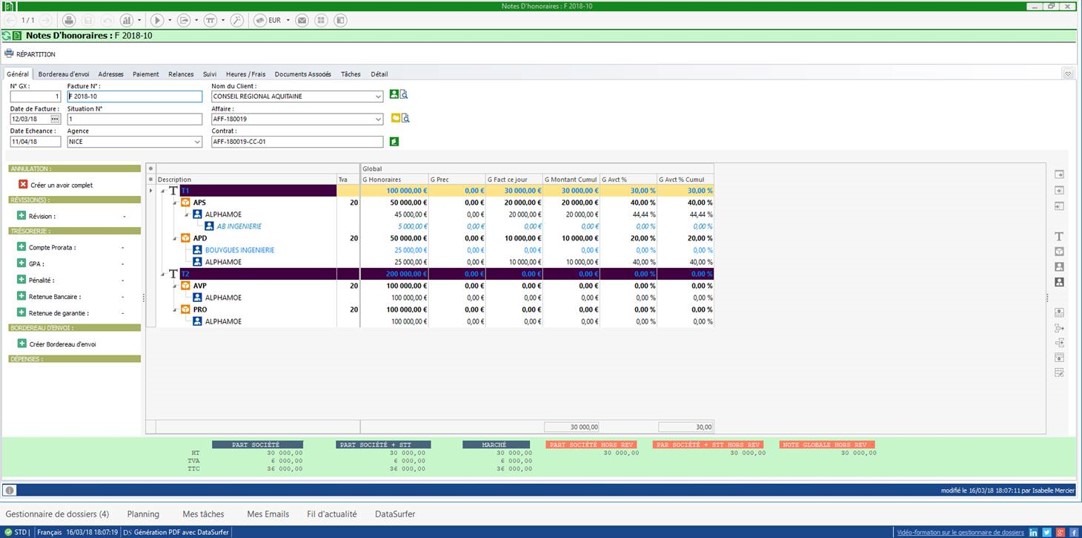Click the Vidéo-formation sur le gestionnaire link
1082x538 pixels.
(x=959, y=532)
